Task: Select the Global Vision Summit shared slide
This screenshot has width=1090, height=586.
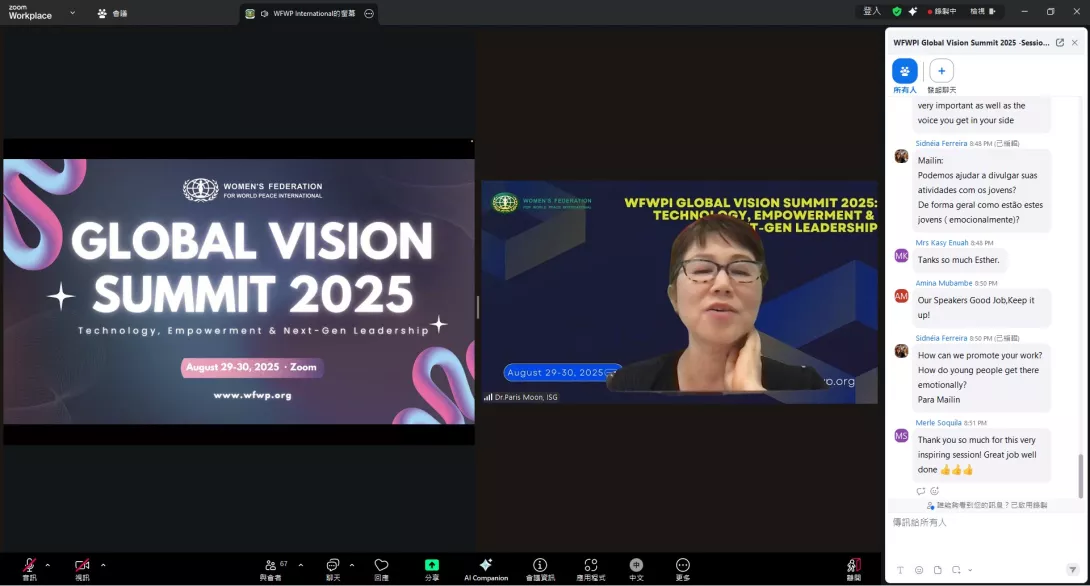Action: click(x=239, y=291)
